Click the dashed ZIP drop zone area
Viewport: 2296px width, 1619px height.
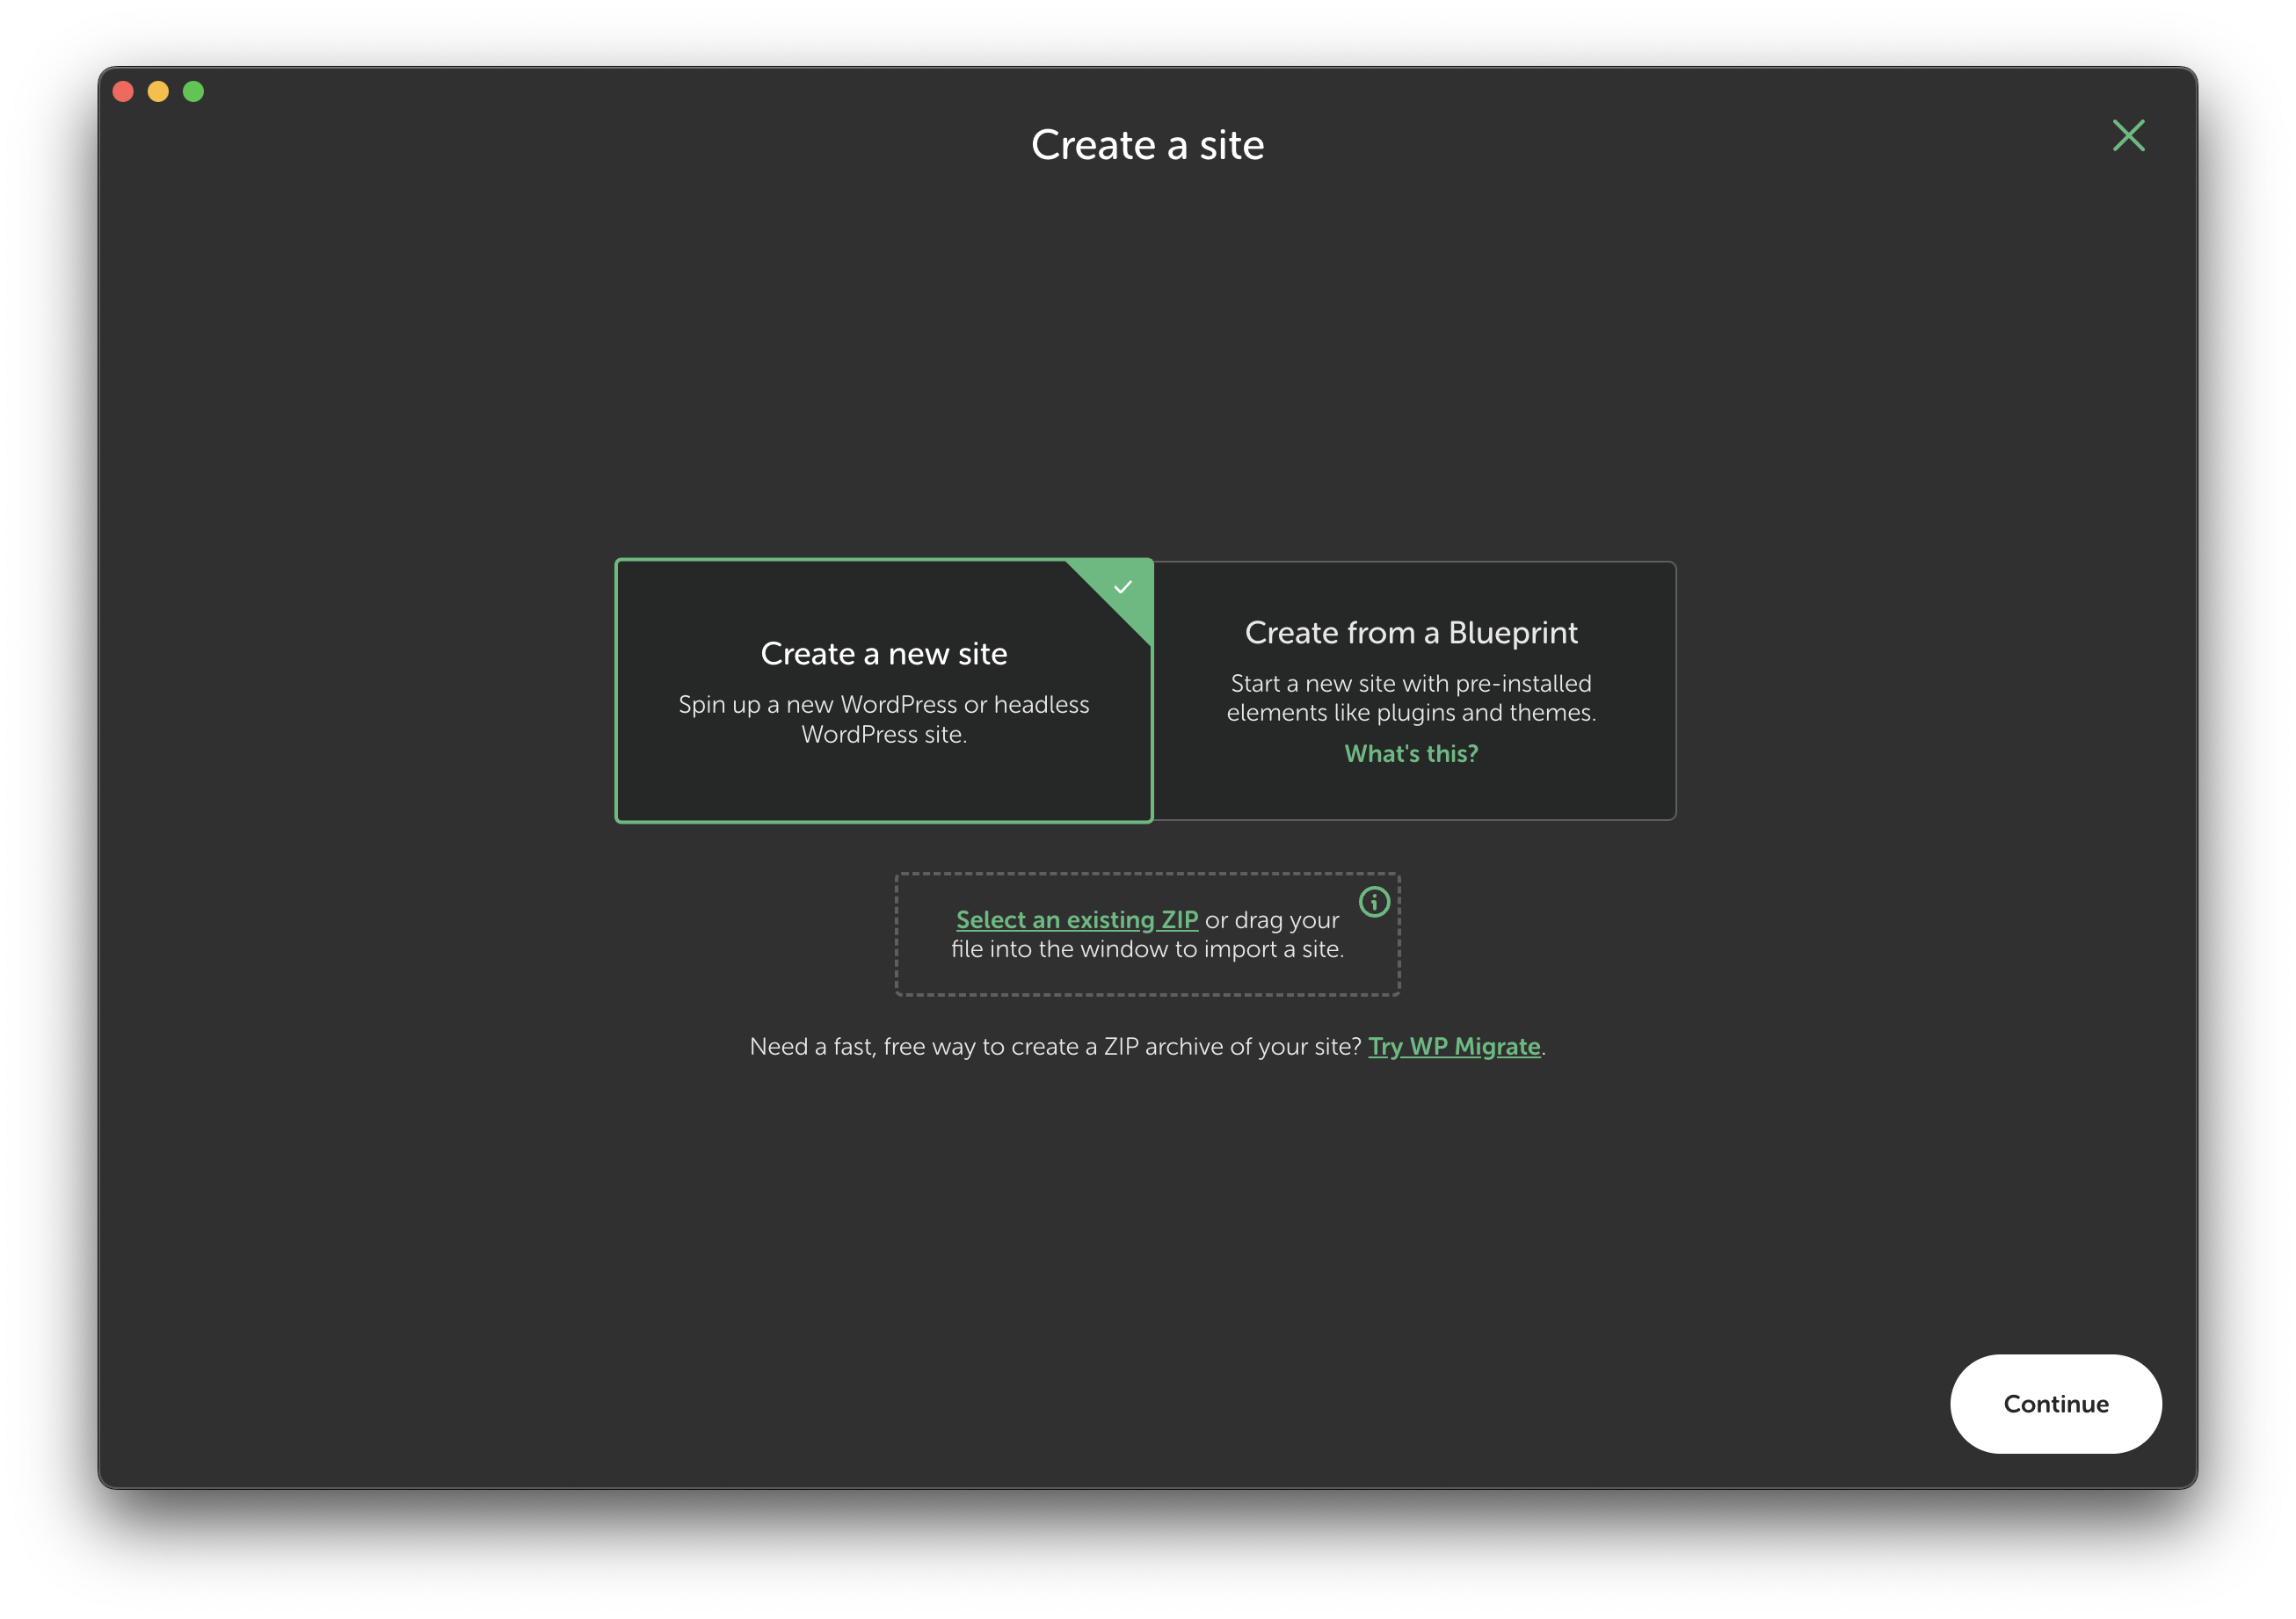(x=1147, y=934)
